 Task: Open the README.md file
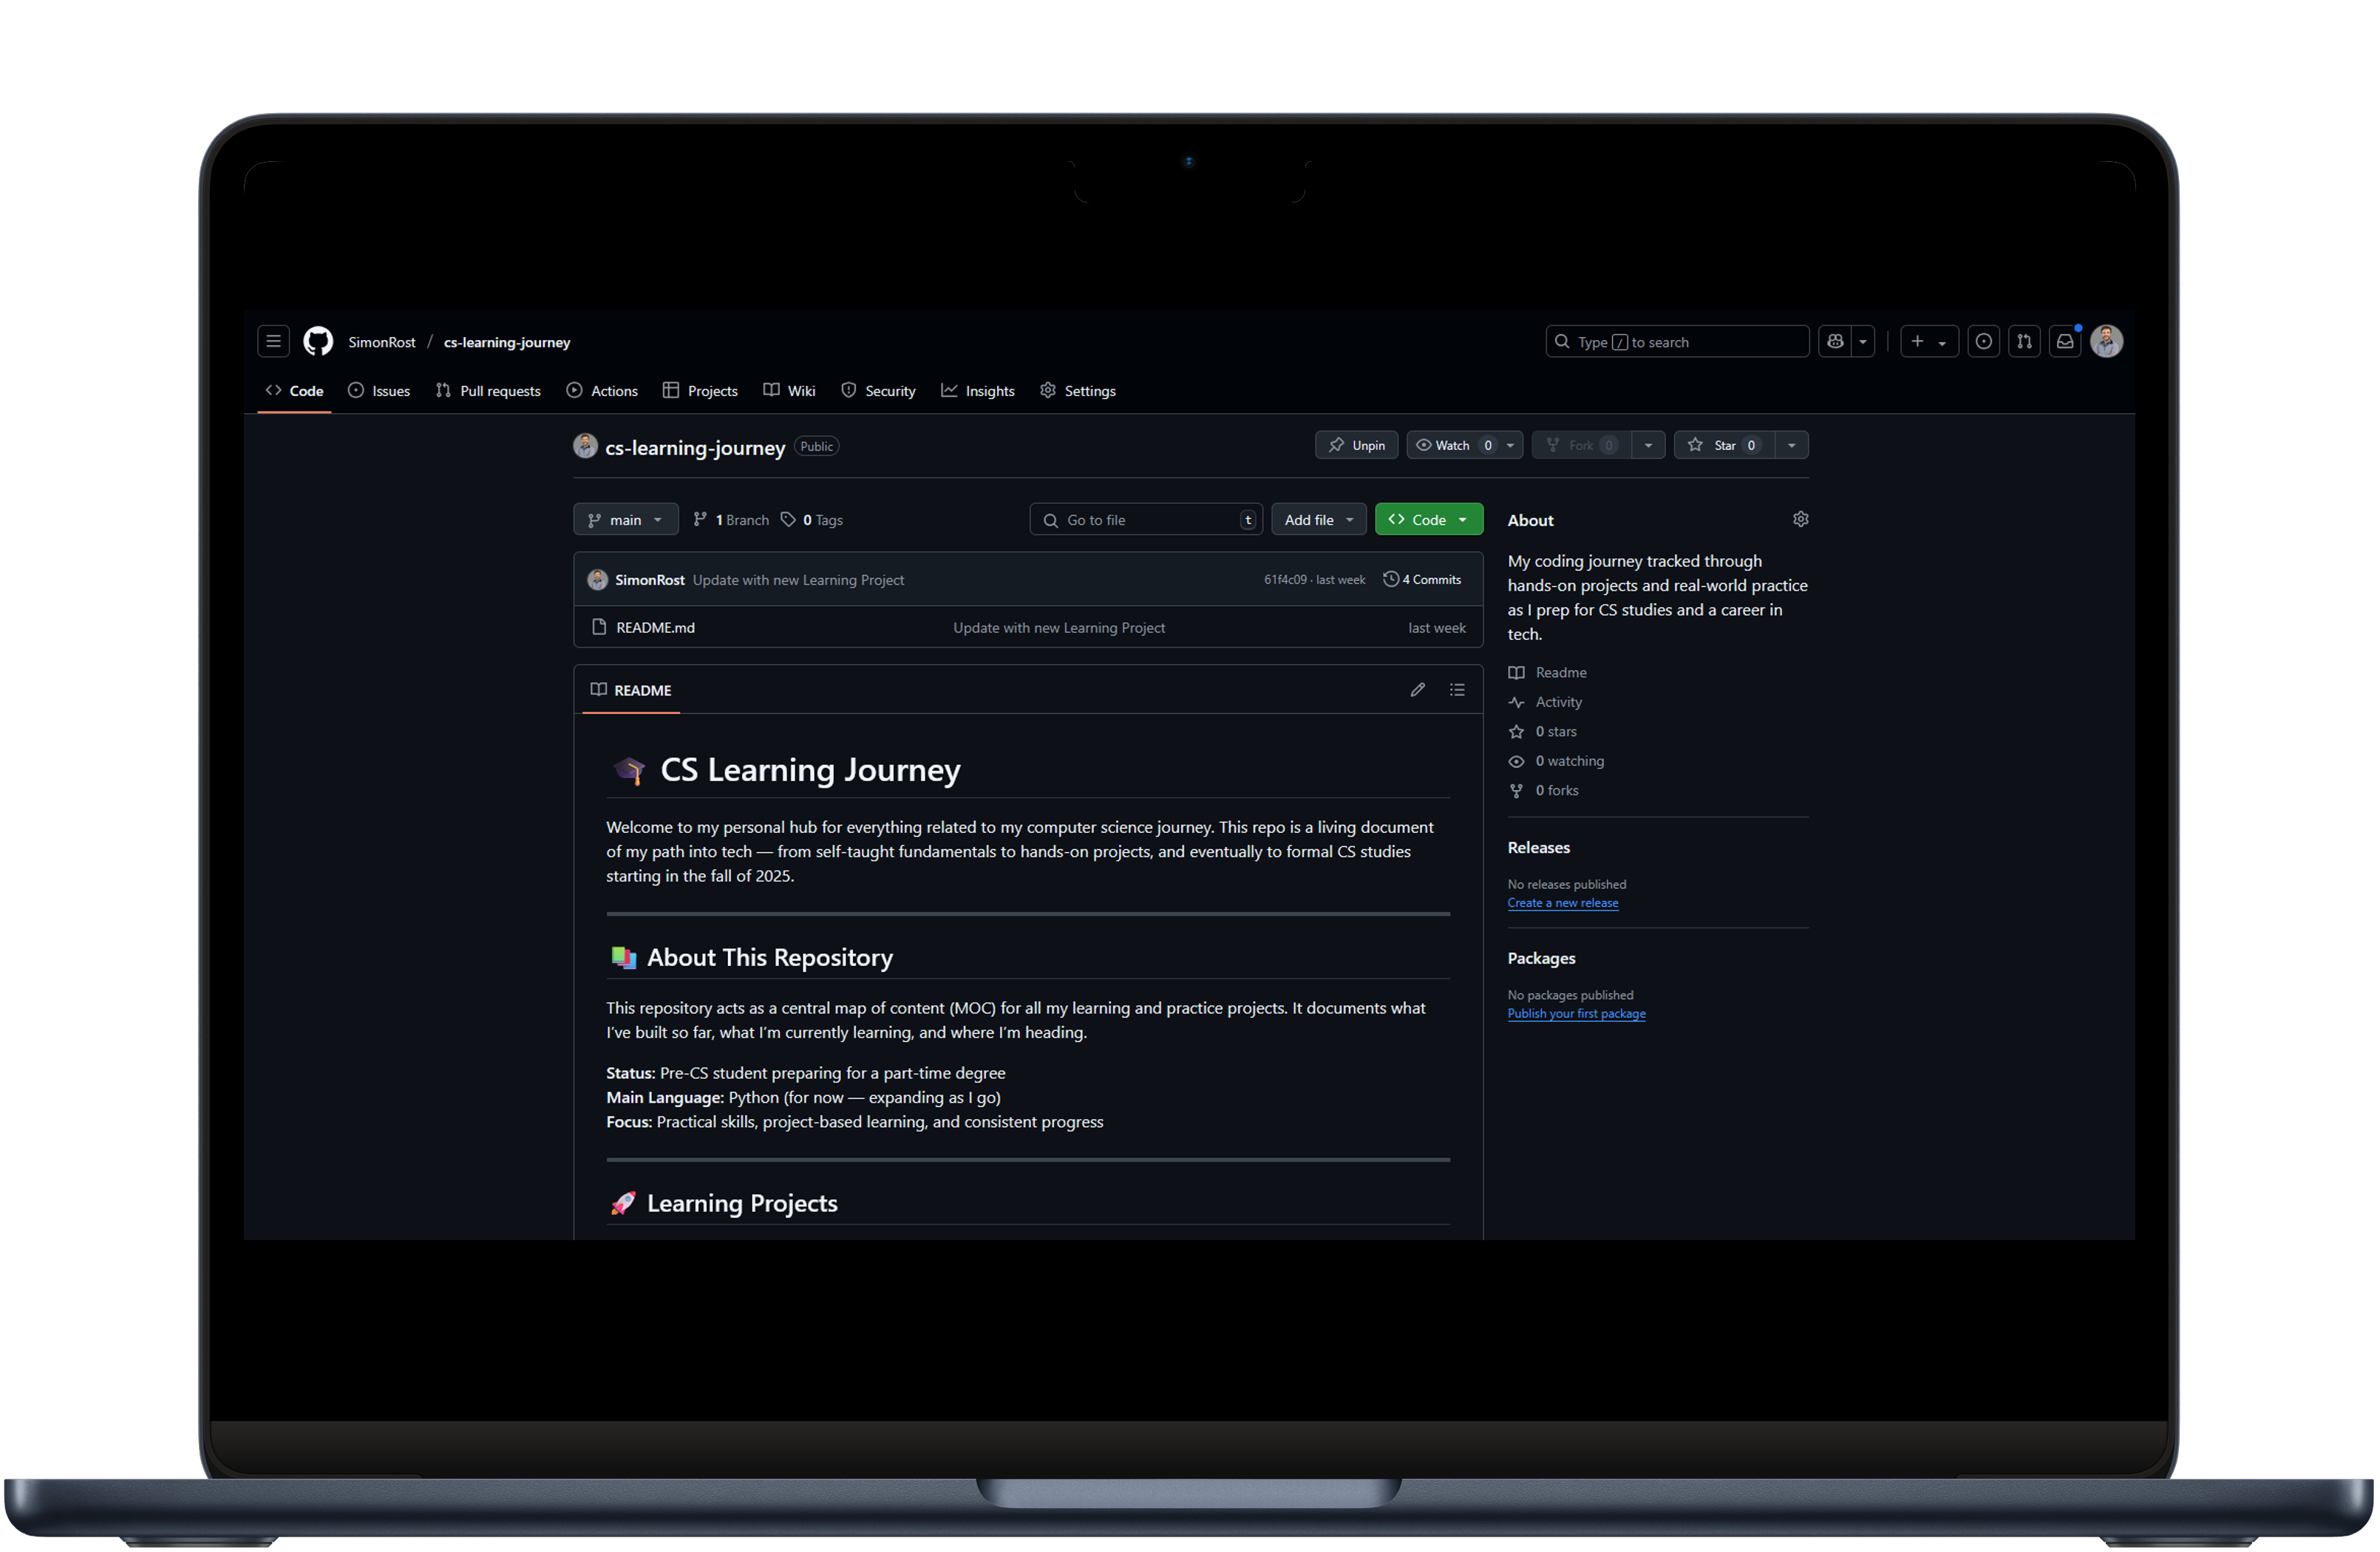click(x=656, y=628)
